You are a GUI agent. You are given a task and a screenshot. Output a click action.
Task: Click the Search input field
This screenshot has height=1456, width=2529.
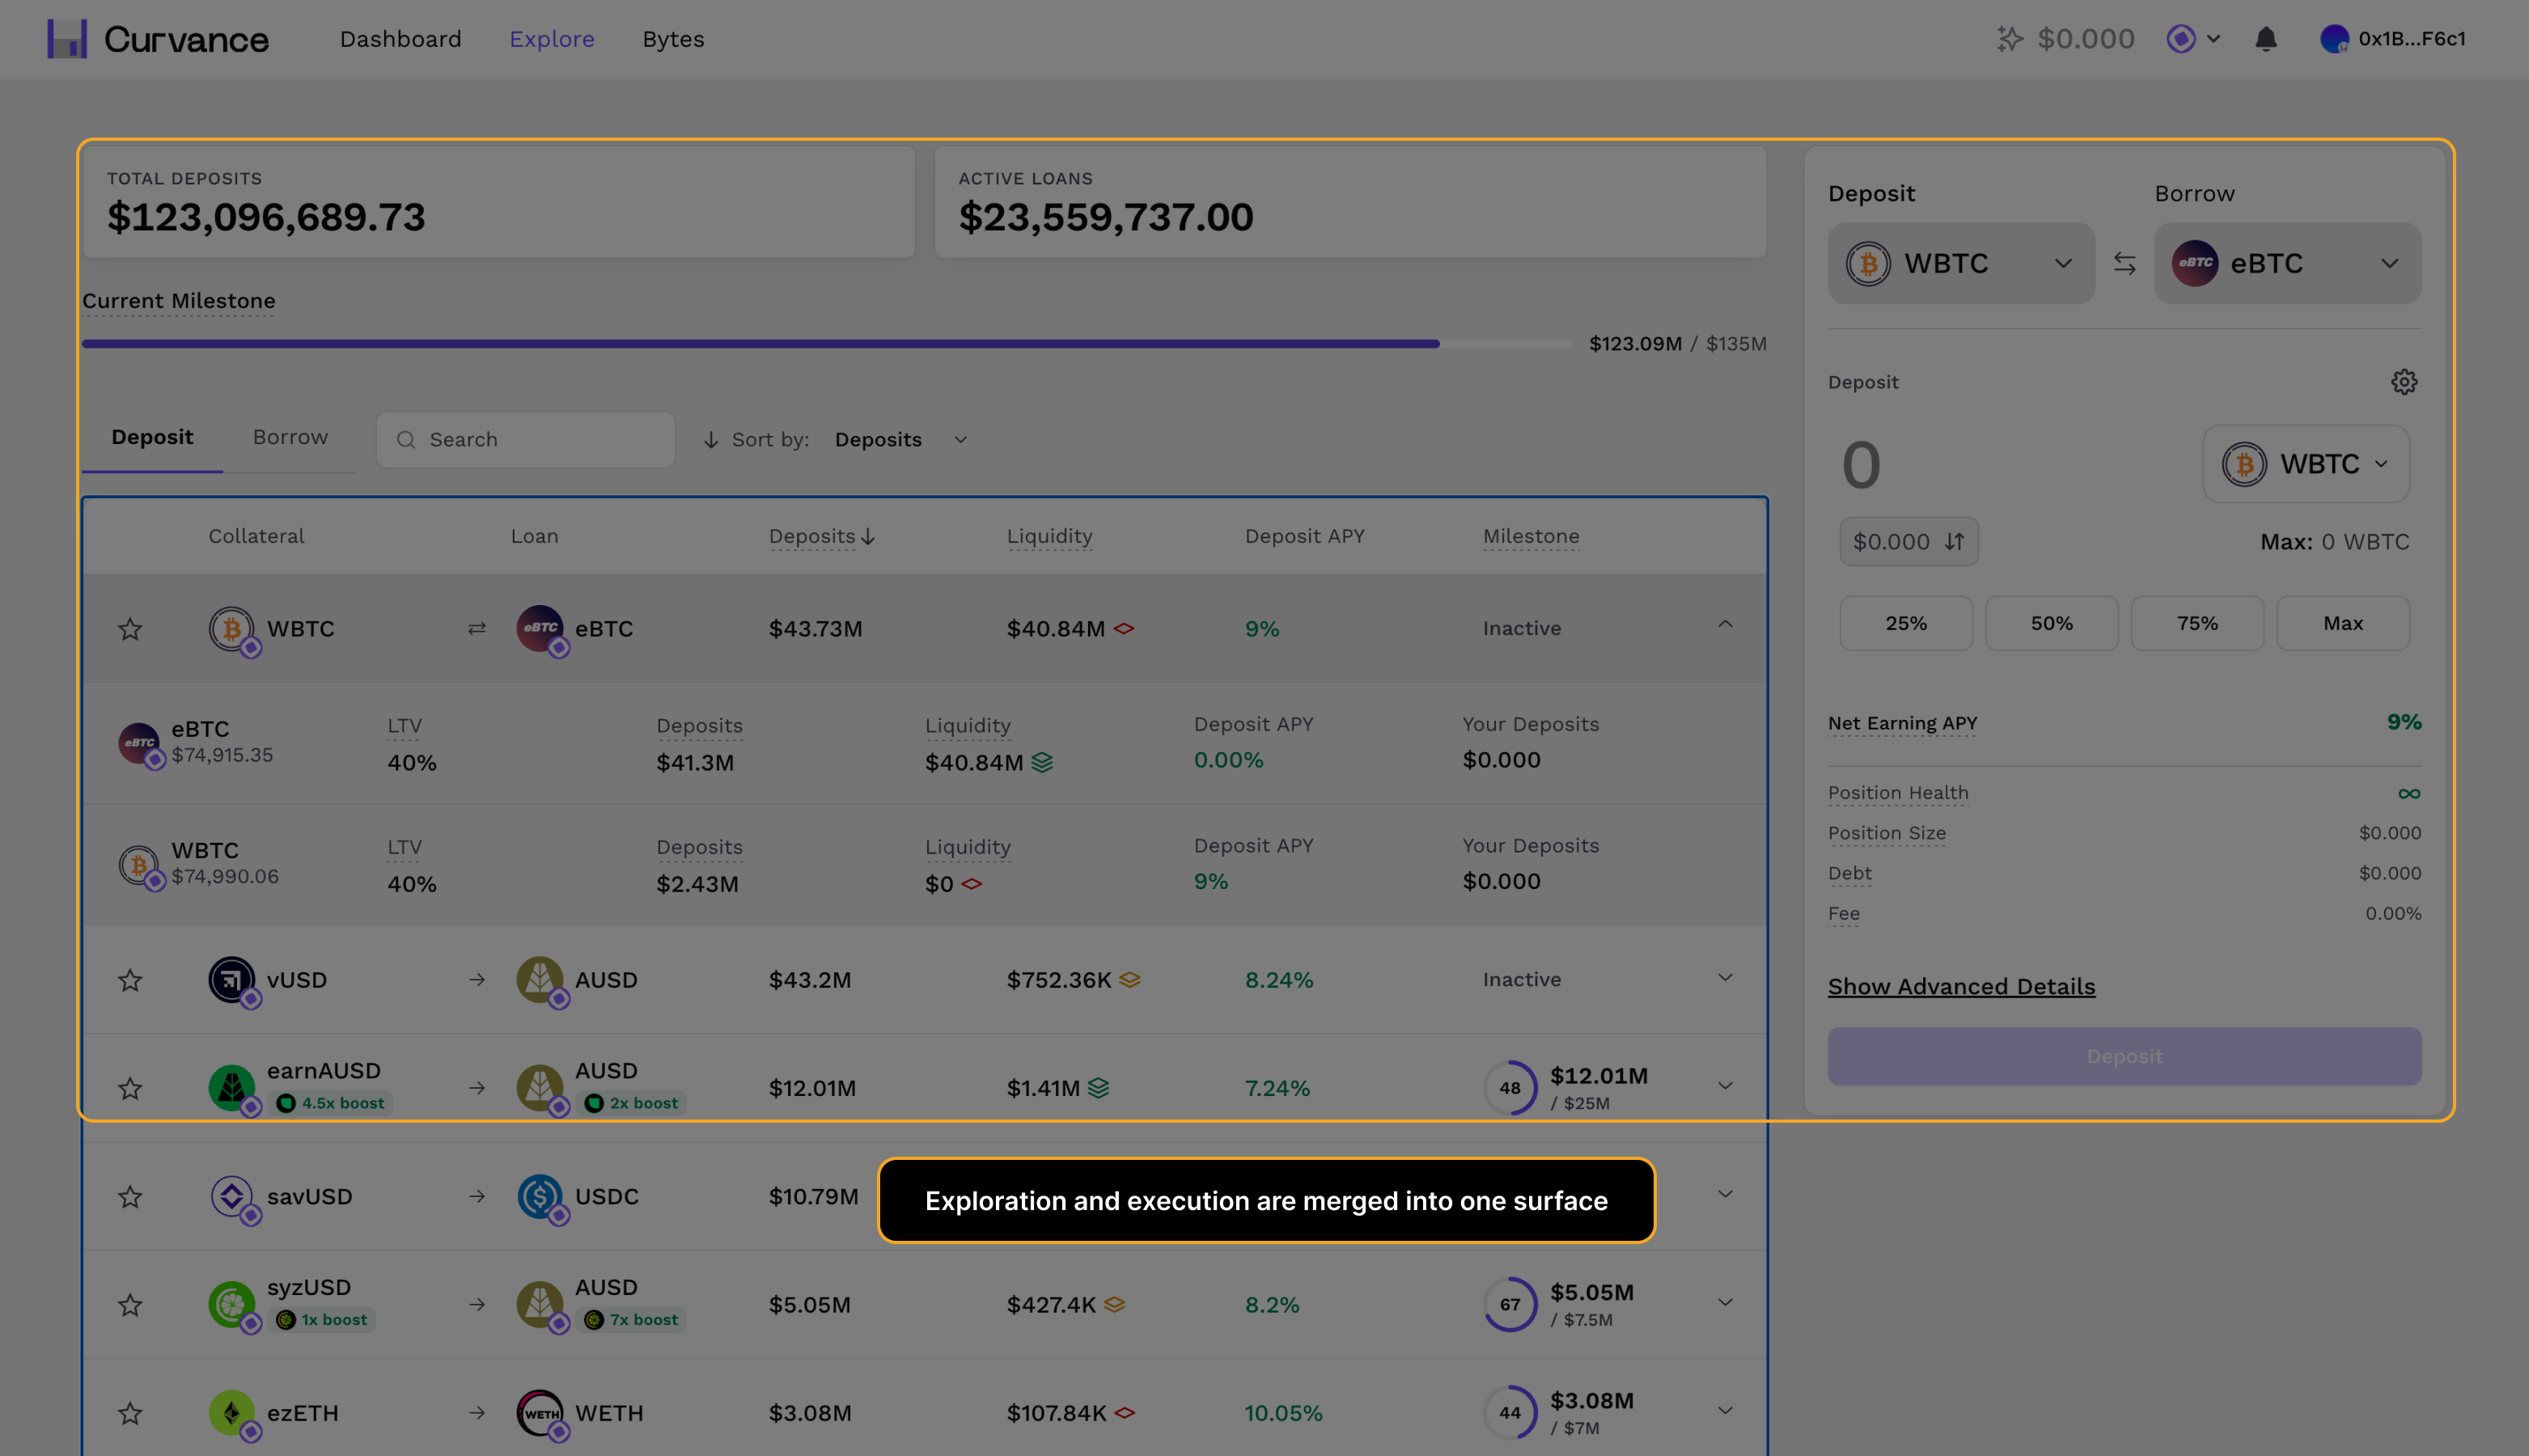(x=525, y=440)
